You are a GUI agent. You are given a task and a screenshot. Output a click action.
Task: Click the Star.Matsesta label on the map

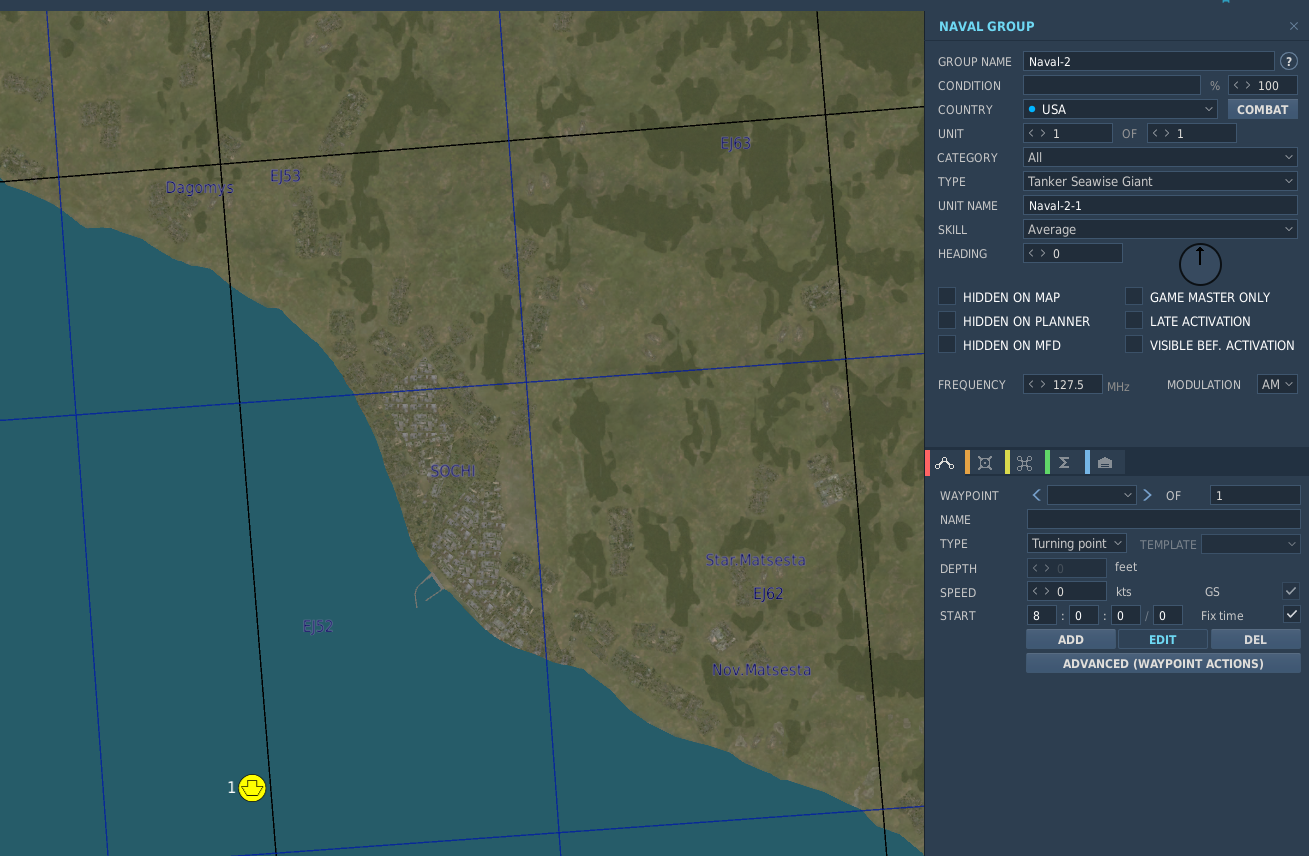755,560
